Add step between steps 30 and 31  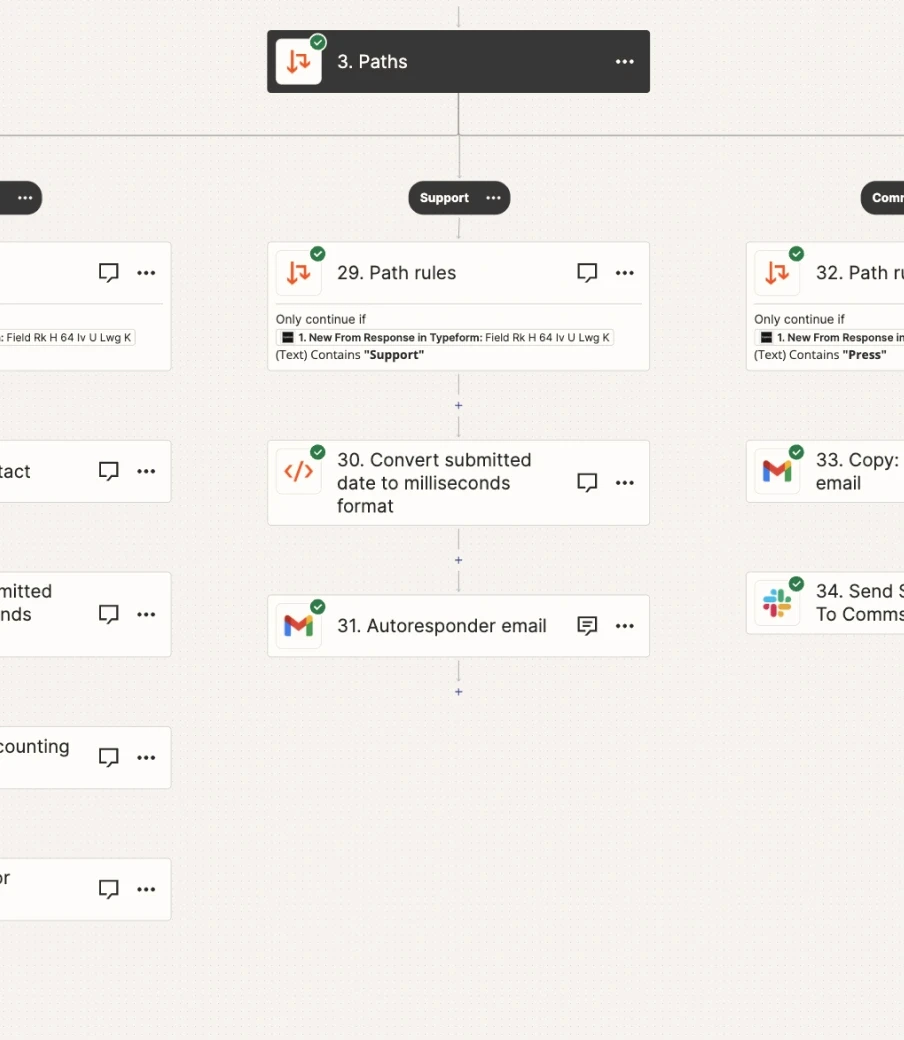pos(458,560)
